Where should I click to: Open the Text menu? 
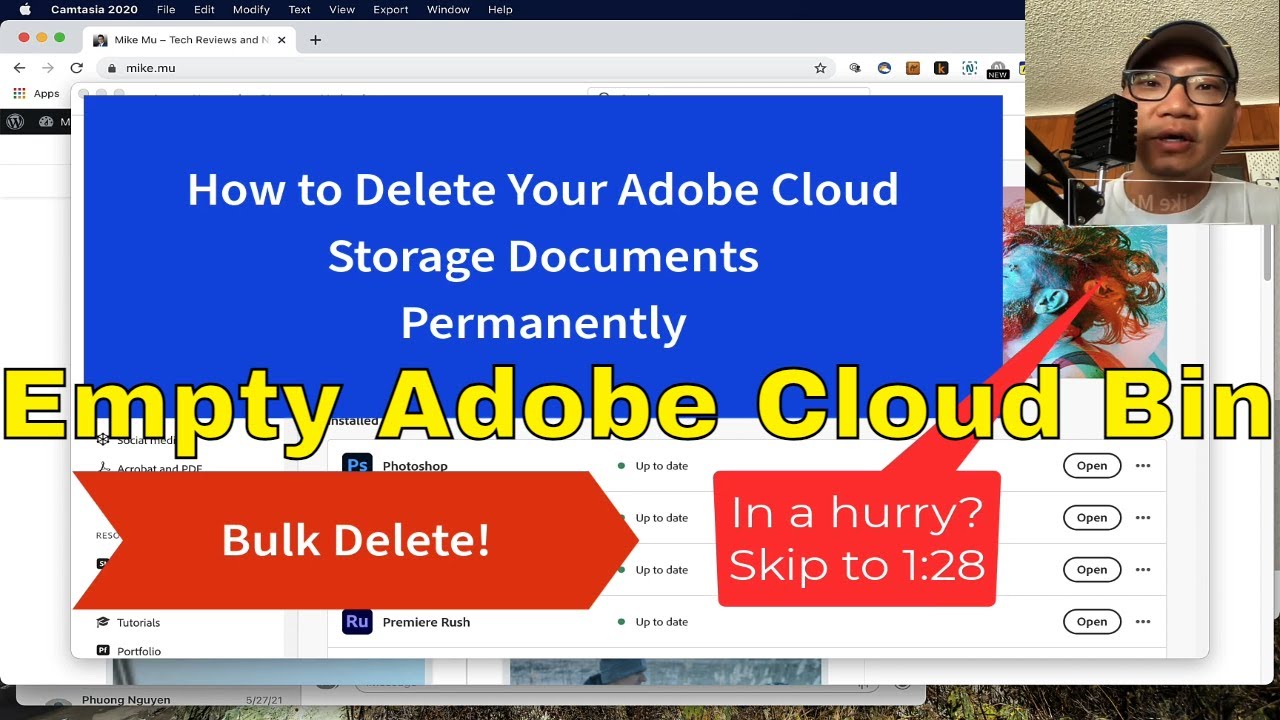(299, 9)
